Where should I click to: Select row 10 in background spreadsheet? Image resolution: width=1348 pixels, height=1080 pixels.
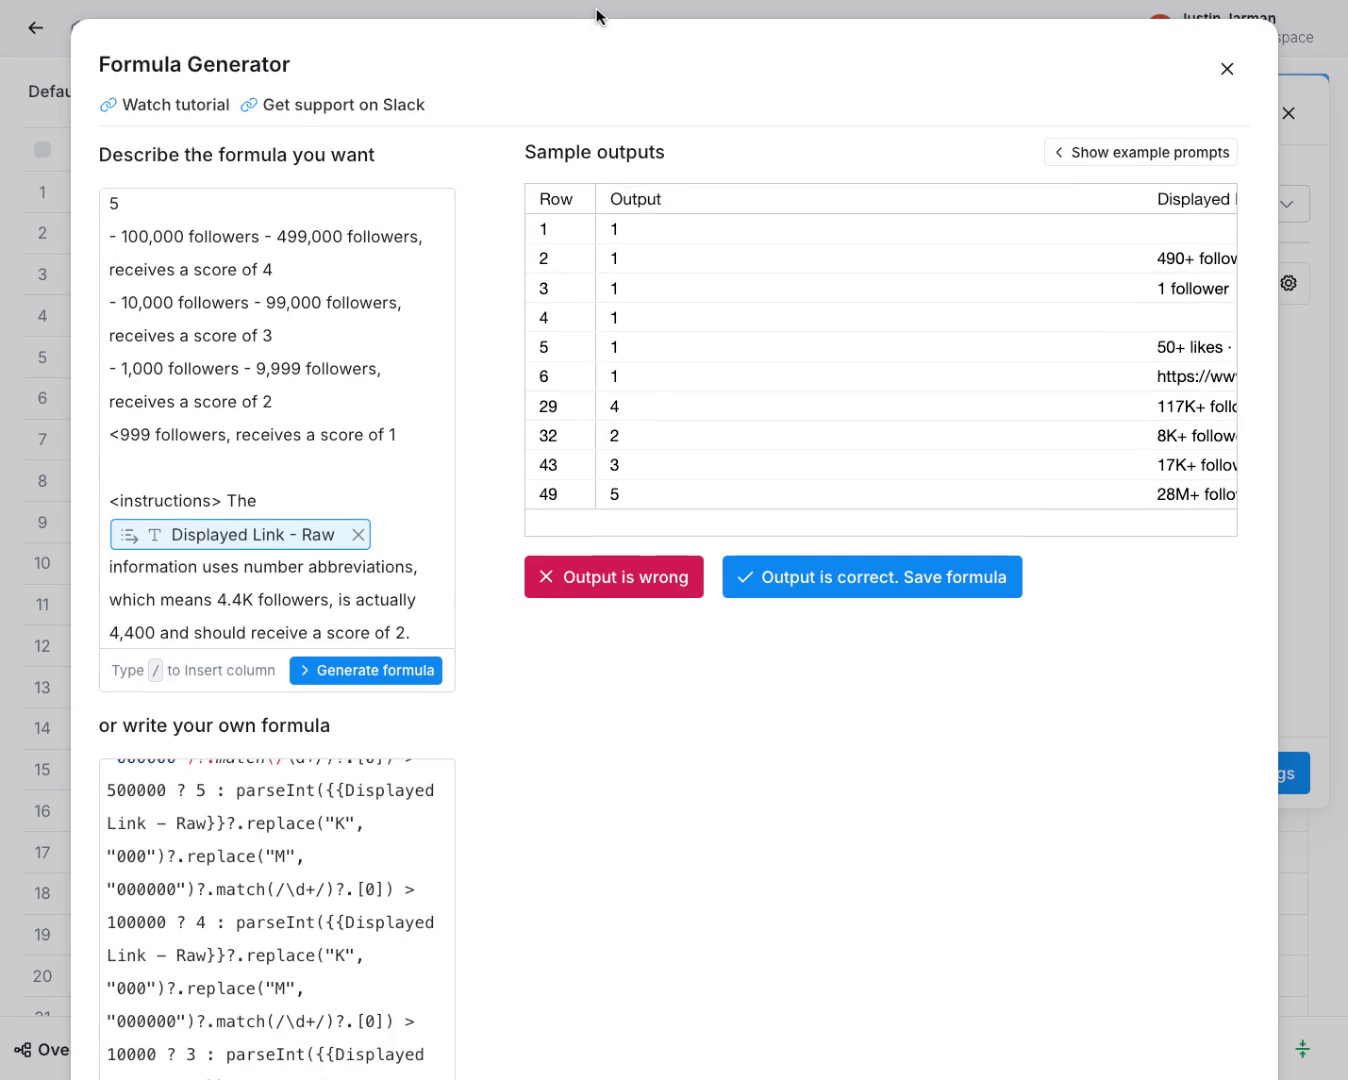42,563
